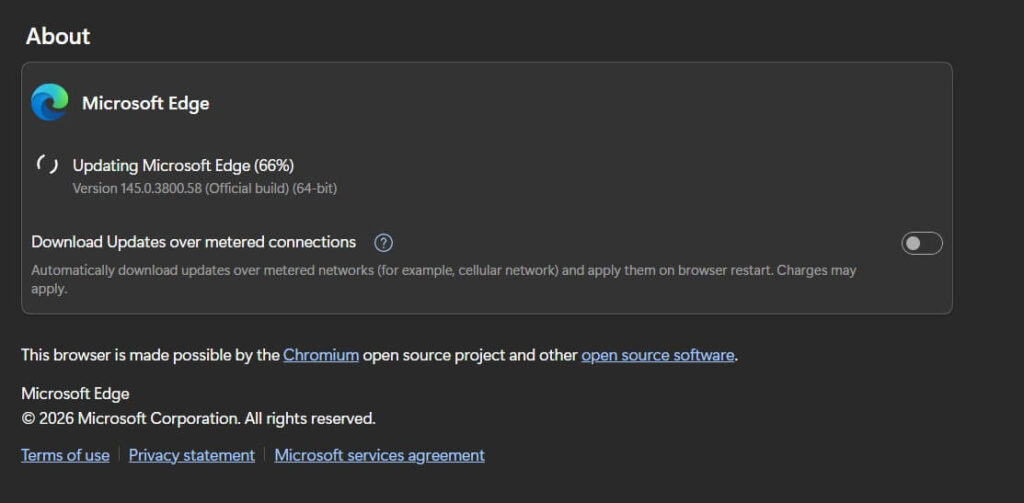
Task: Open the Terms of use link
Action: coord(65,455)
